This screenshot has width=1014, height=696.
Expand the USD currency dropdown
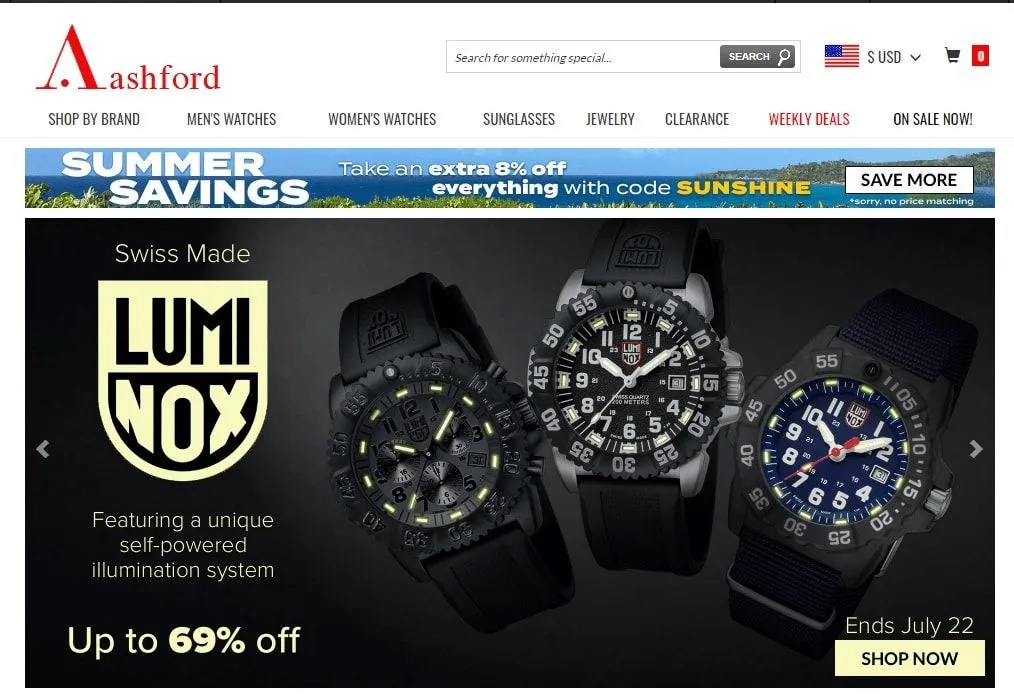(x=894, y=57)
